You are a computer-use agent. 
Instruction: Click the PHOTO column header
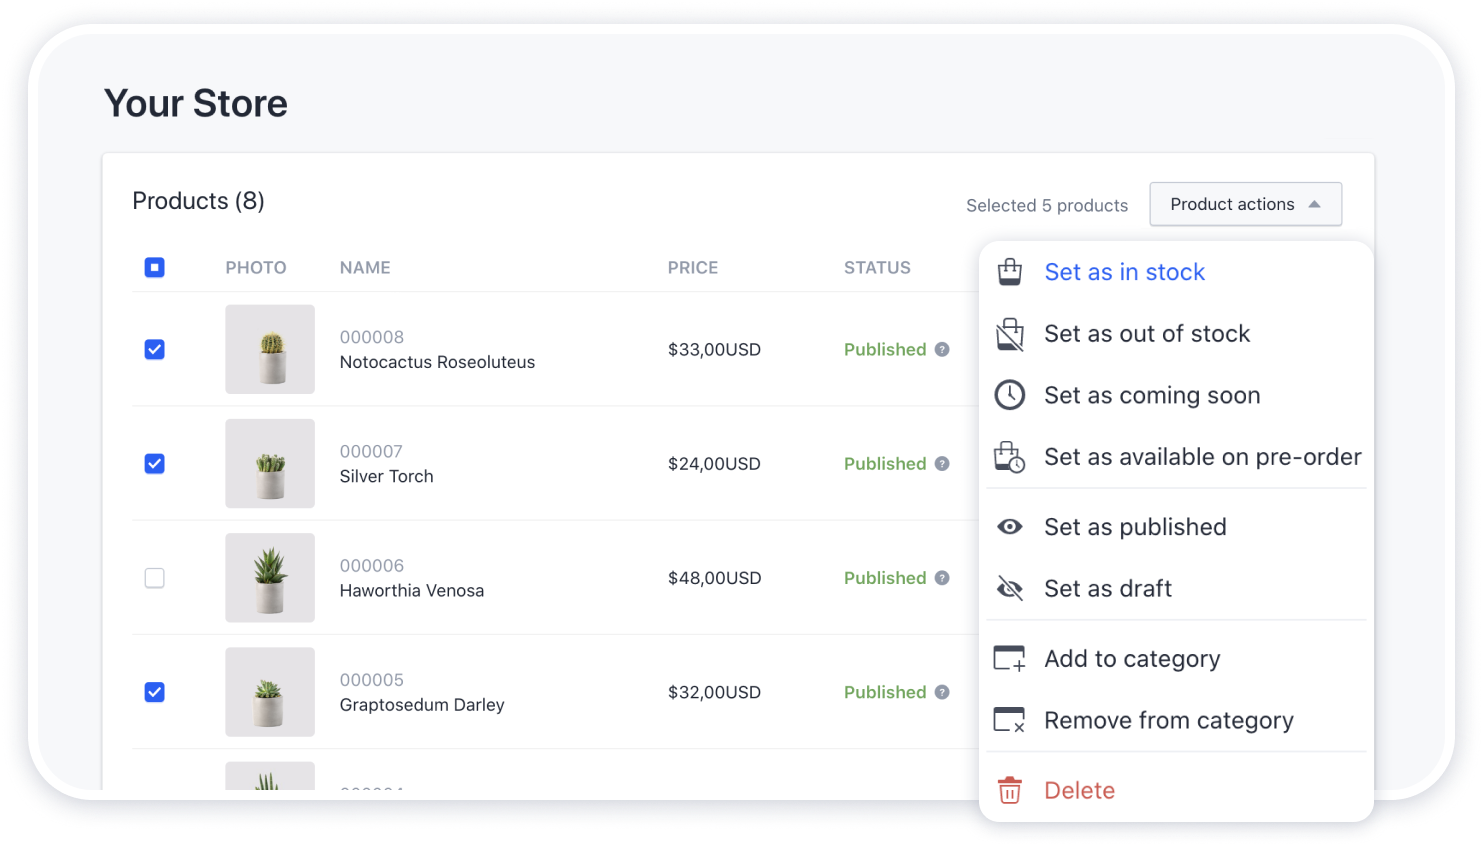pos(256,267)
